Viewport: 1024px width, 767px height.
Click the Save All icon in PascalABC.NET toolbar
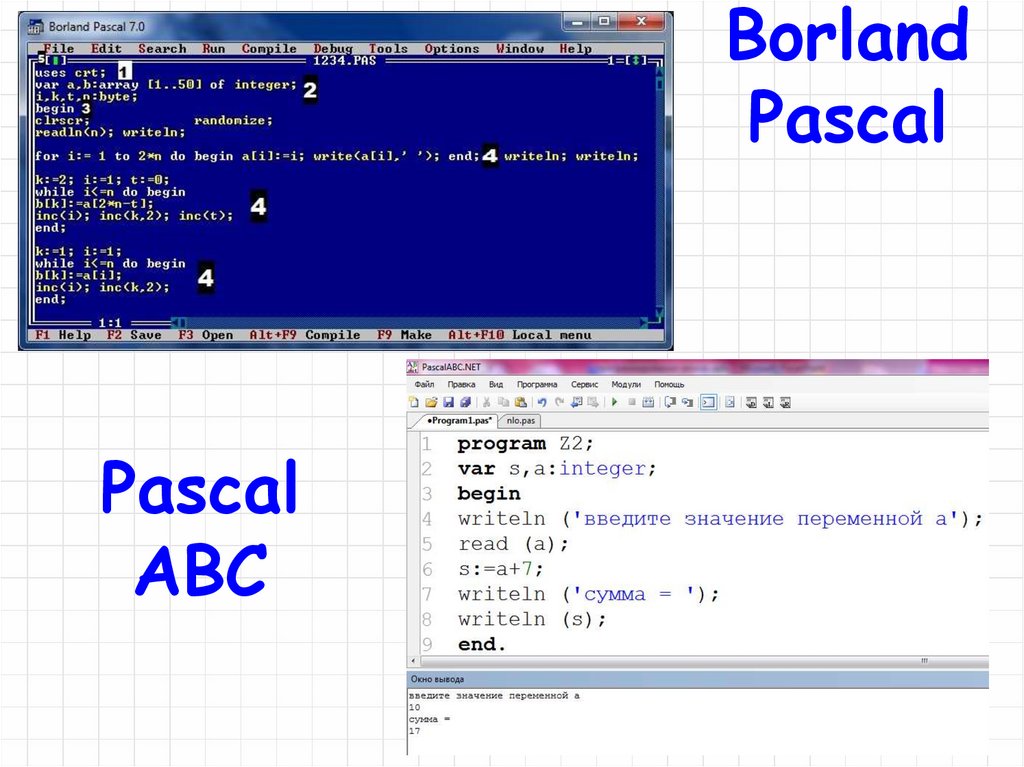[466, 402]
